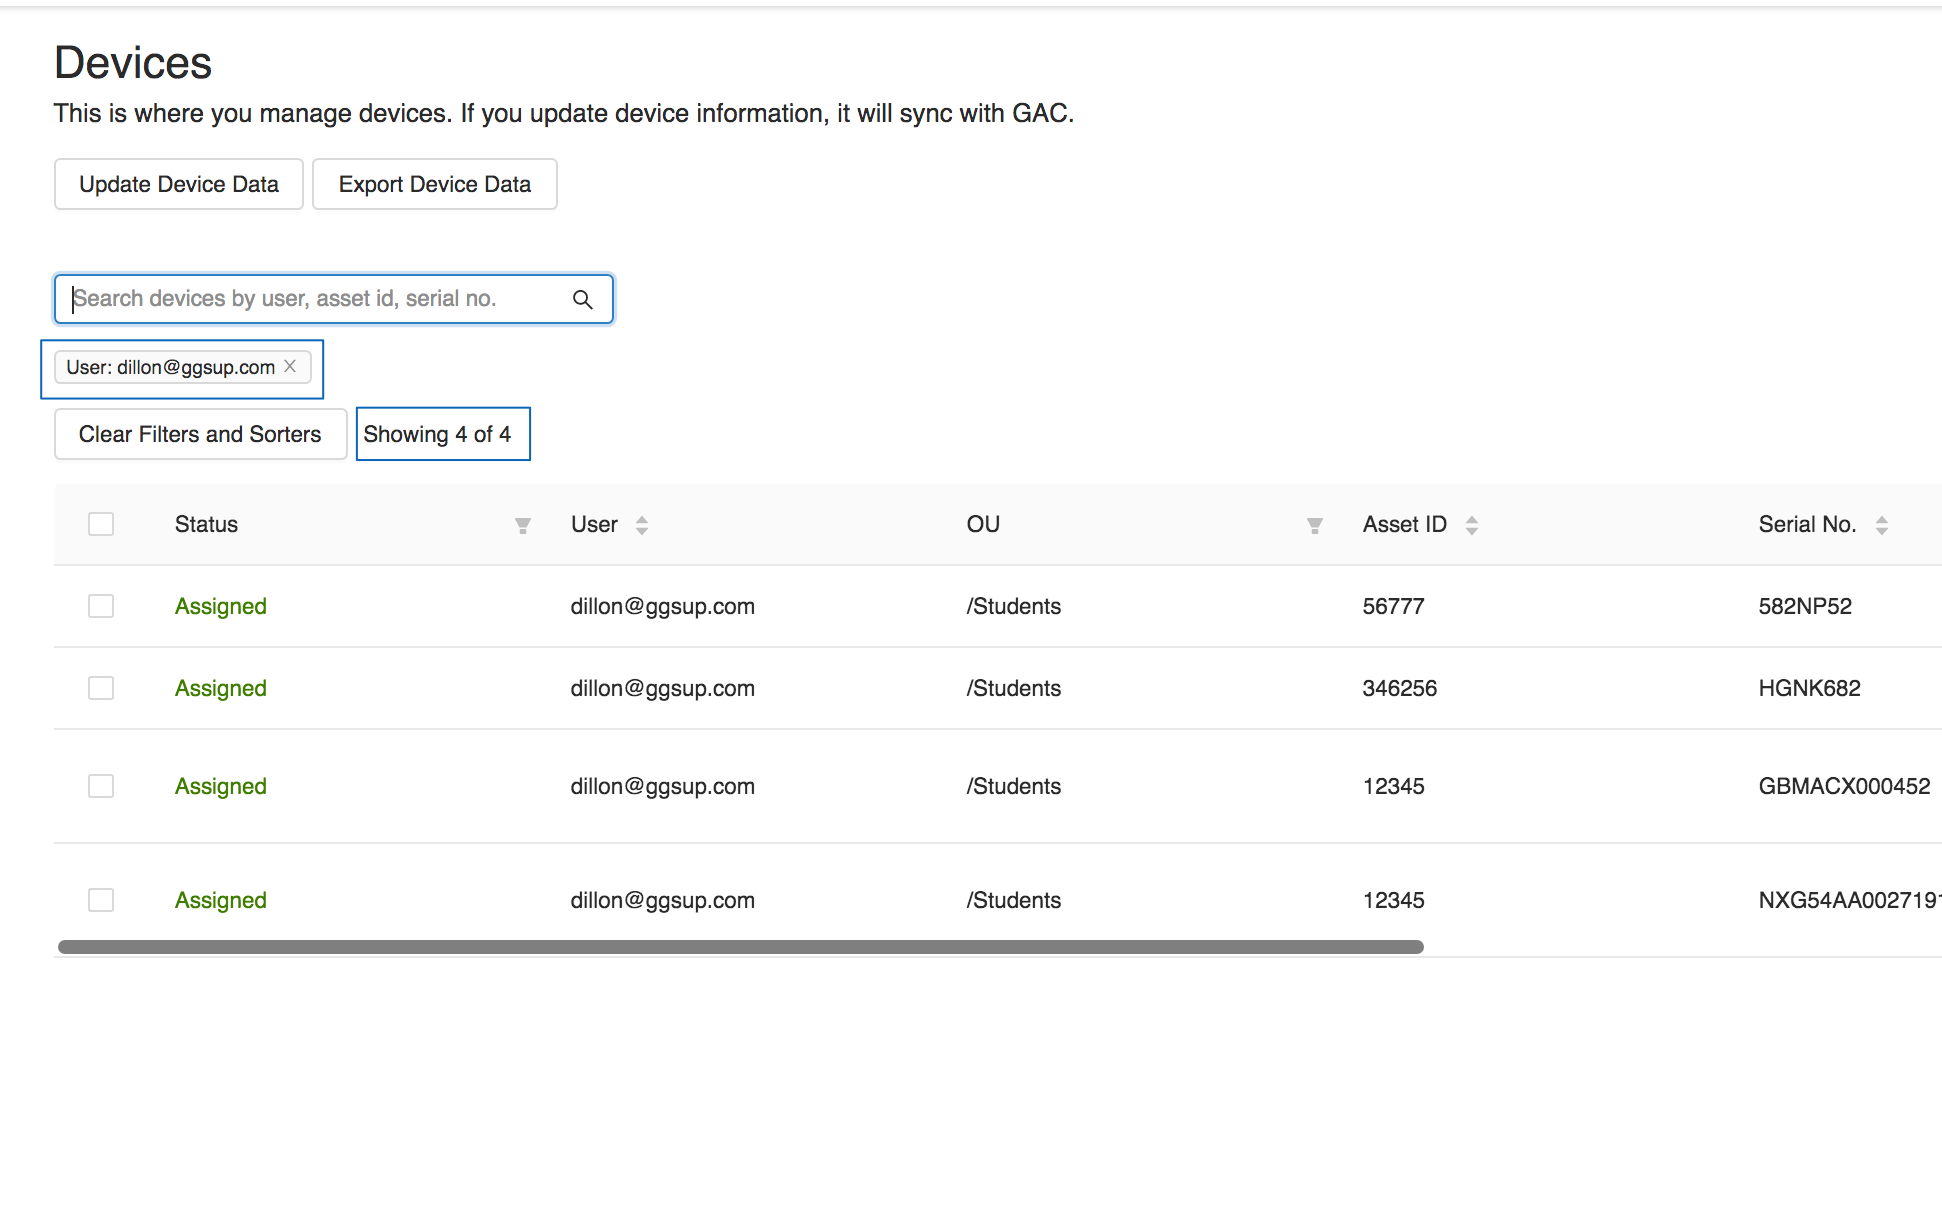Select the /Students OU in first row
The image size is (1942, 1214).
coord(1012,605)
